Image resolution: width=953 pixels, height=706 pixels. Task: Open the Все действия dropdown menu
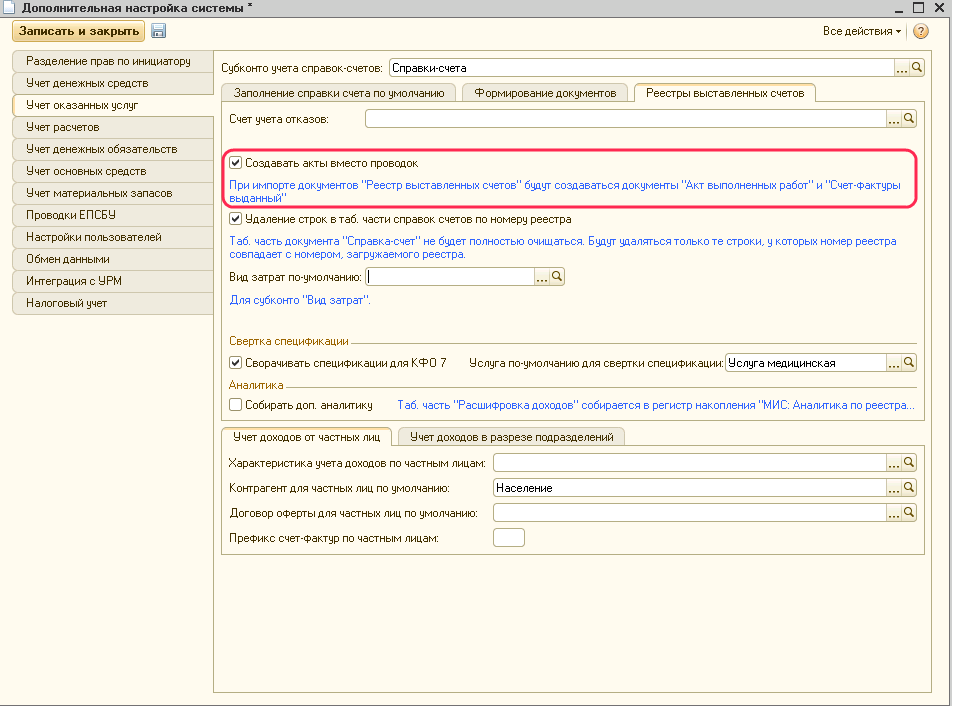coord(861,32)
